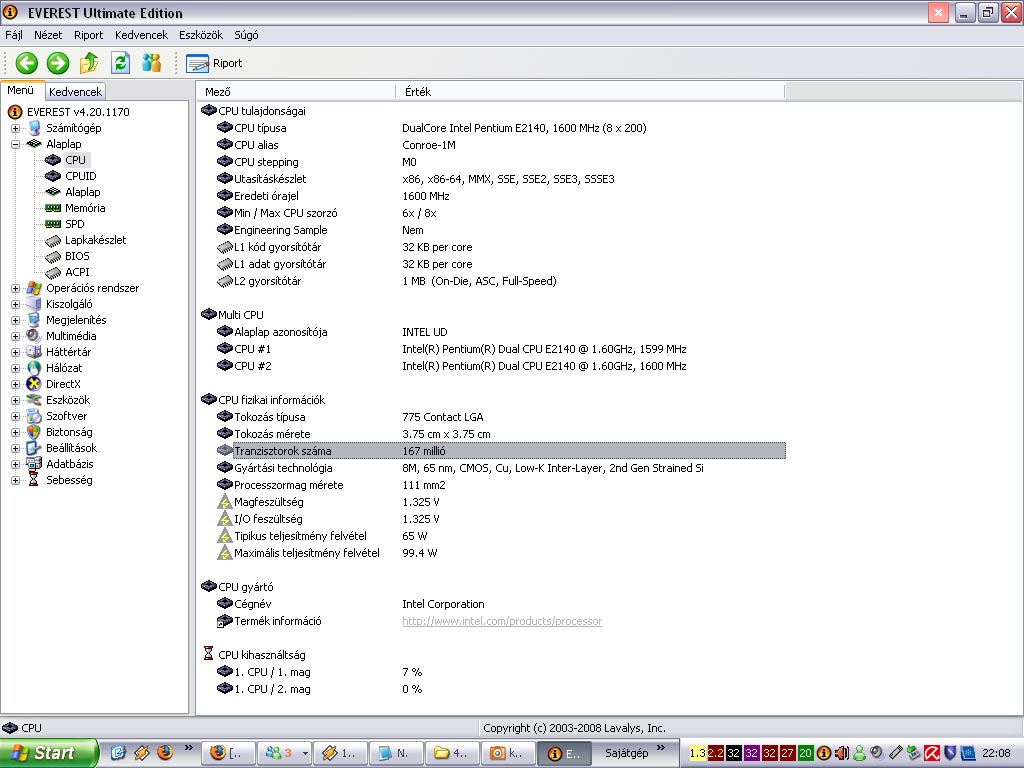
Task: Switch to the Kedvencek tab in left panel
Action: tap(75, 91)
